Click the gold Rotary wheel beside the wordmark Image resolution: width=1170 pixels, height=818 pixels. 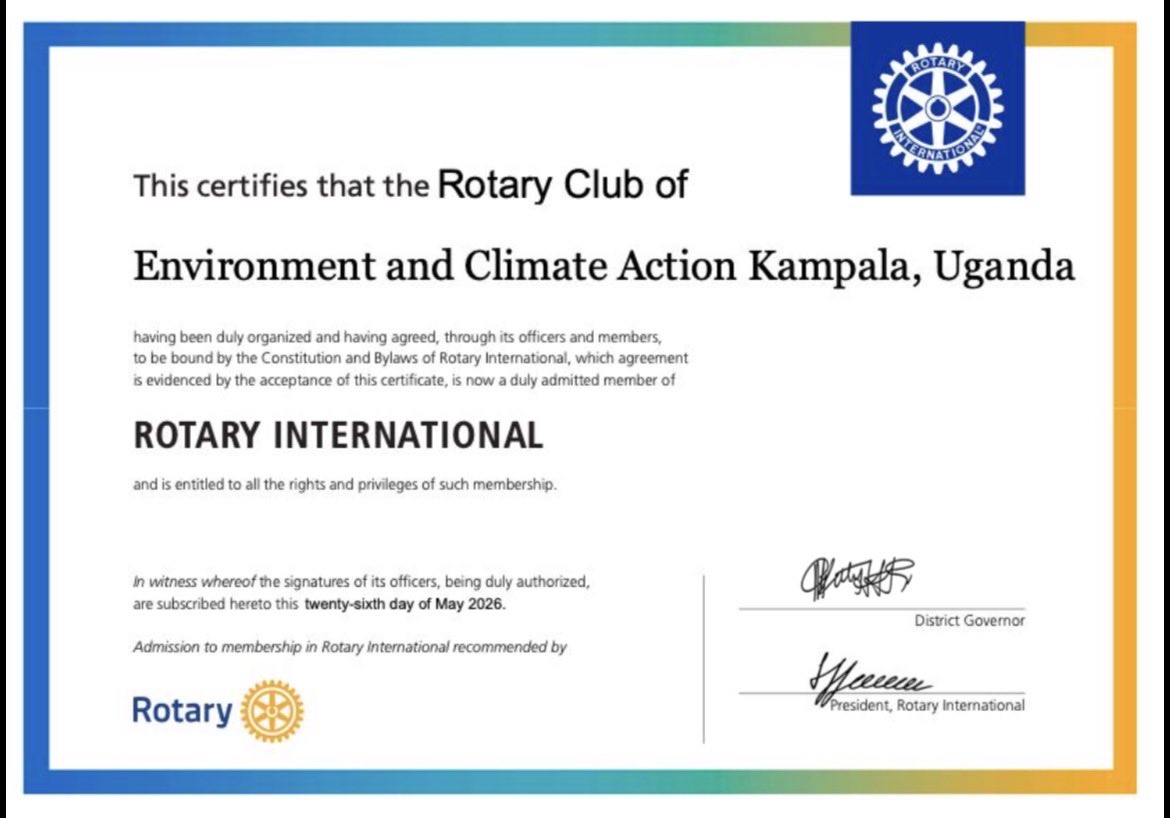pyautogui.click(x=272, y=711)
